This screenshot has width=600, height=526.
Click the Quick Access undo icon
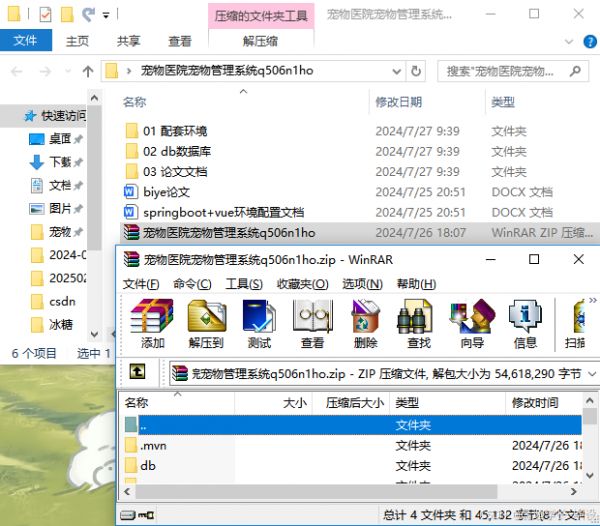[x=88, y=15]
